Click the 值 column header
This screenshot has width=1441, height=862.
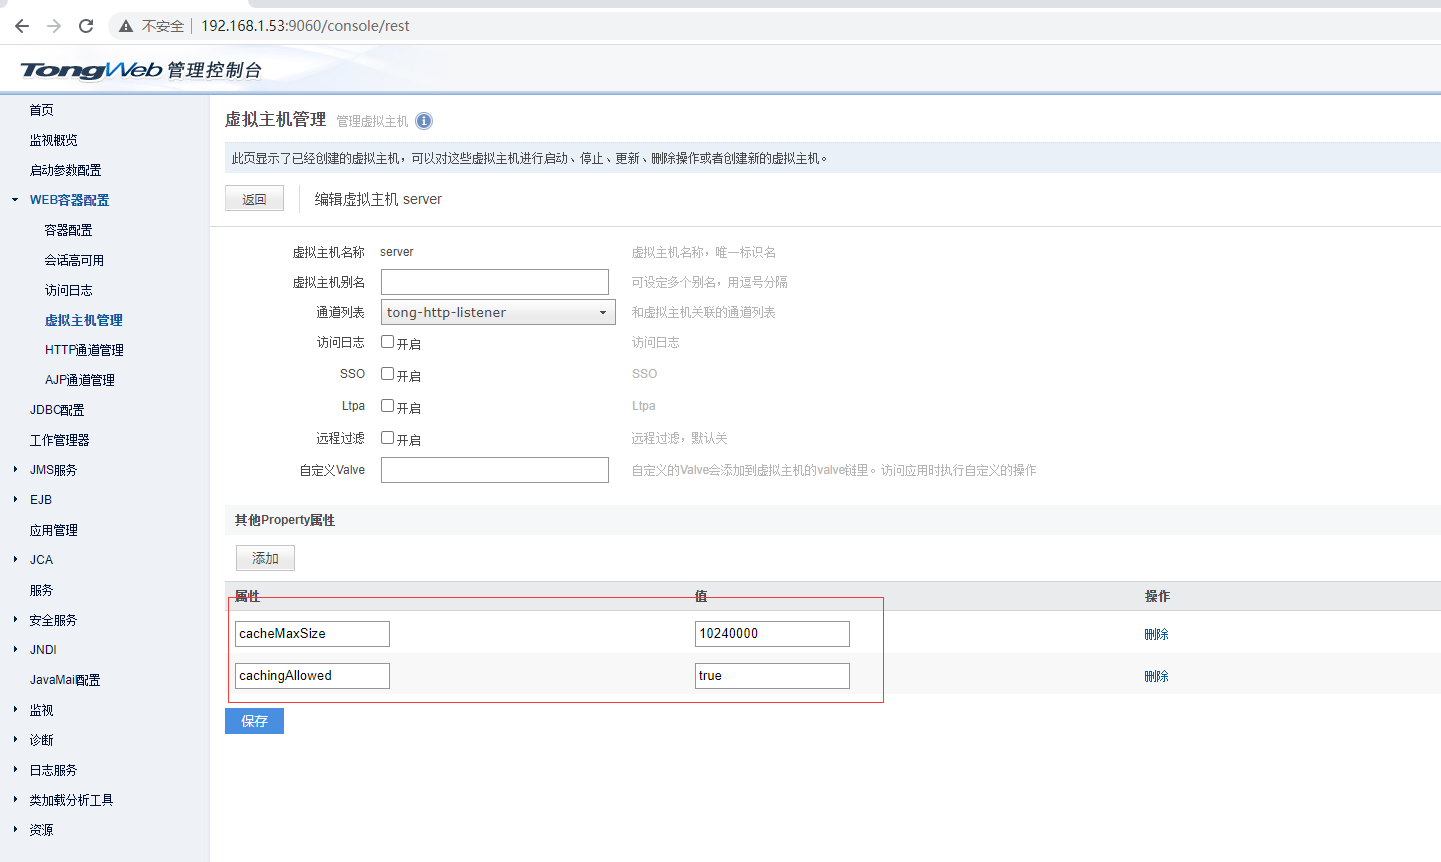(701, 596)
